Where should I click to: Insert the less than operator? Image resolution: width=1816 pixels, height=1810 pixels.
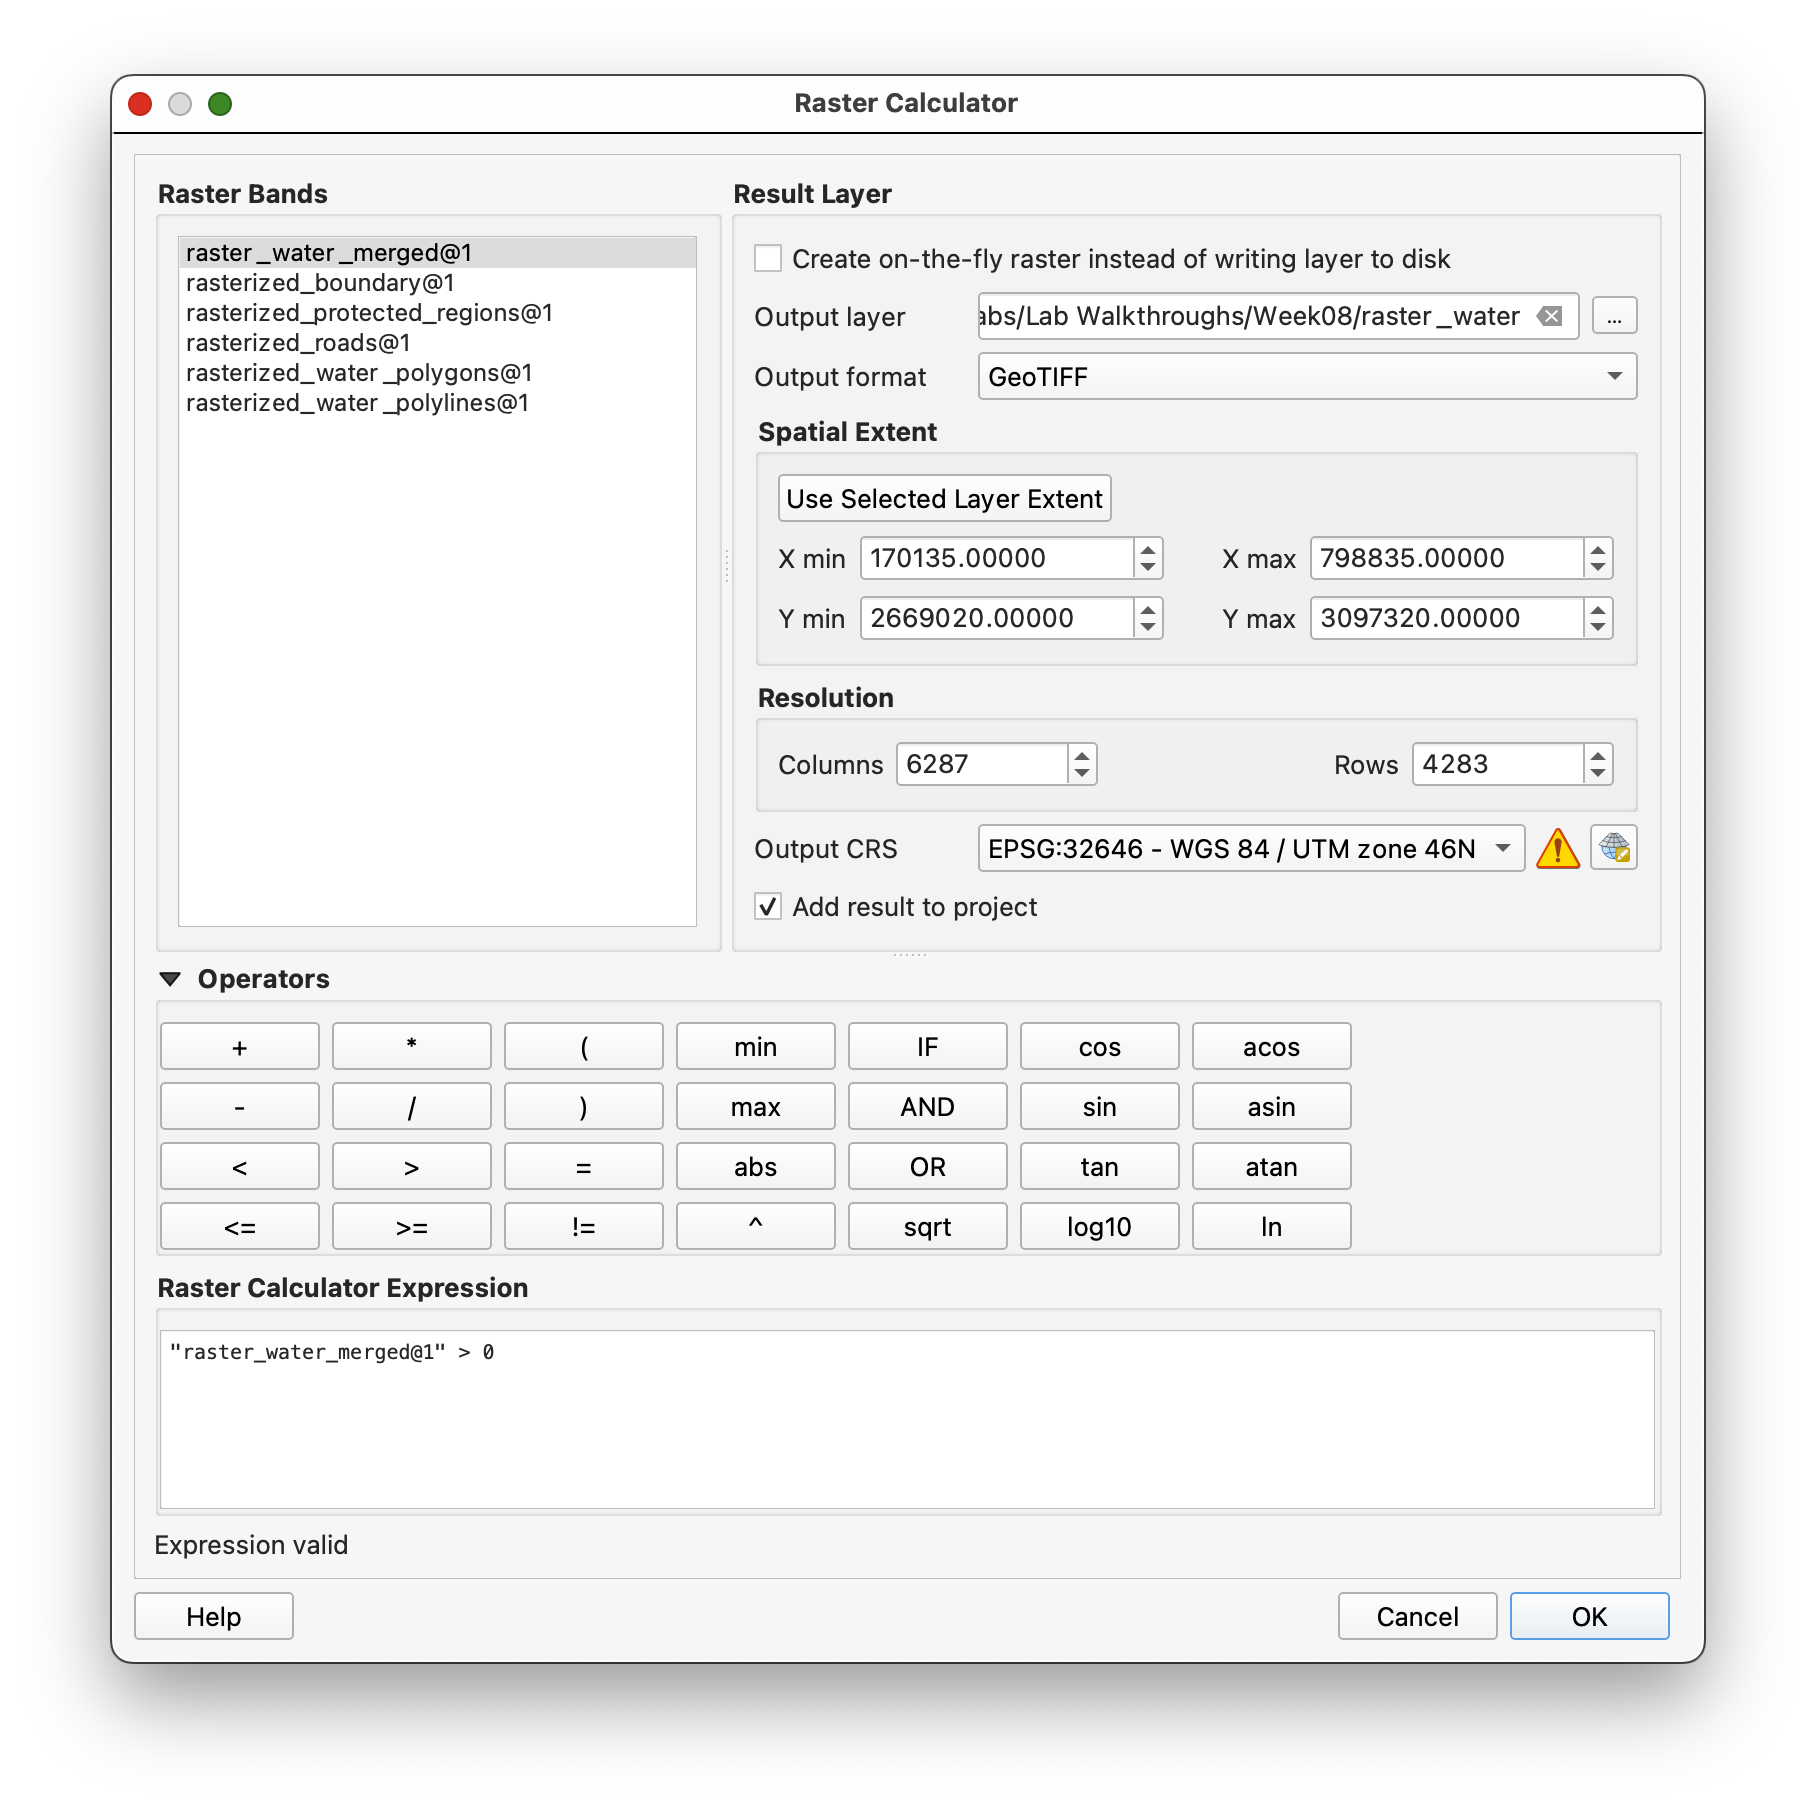pyautogui.click(x=240, y=1167)
